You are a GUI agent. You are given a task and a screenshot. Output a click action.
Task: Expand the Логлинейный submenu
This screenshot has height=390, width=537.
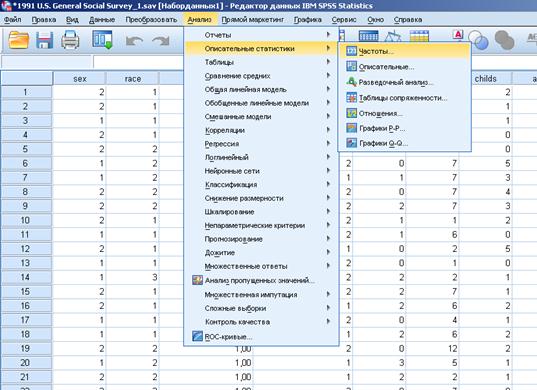(x=261, y=157)
